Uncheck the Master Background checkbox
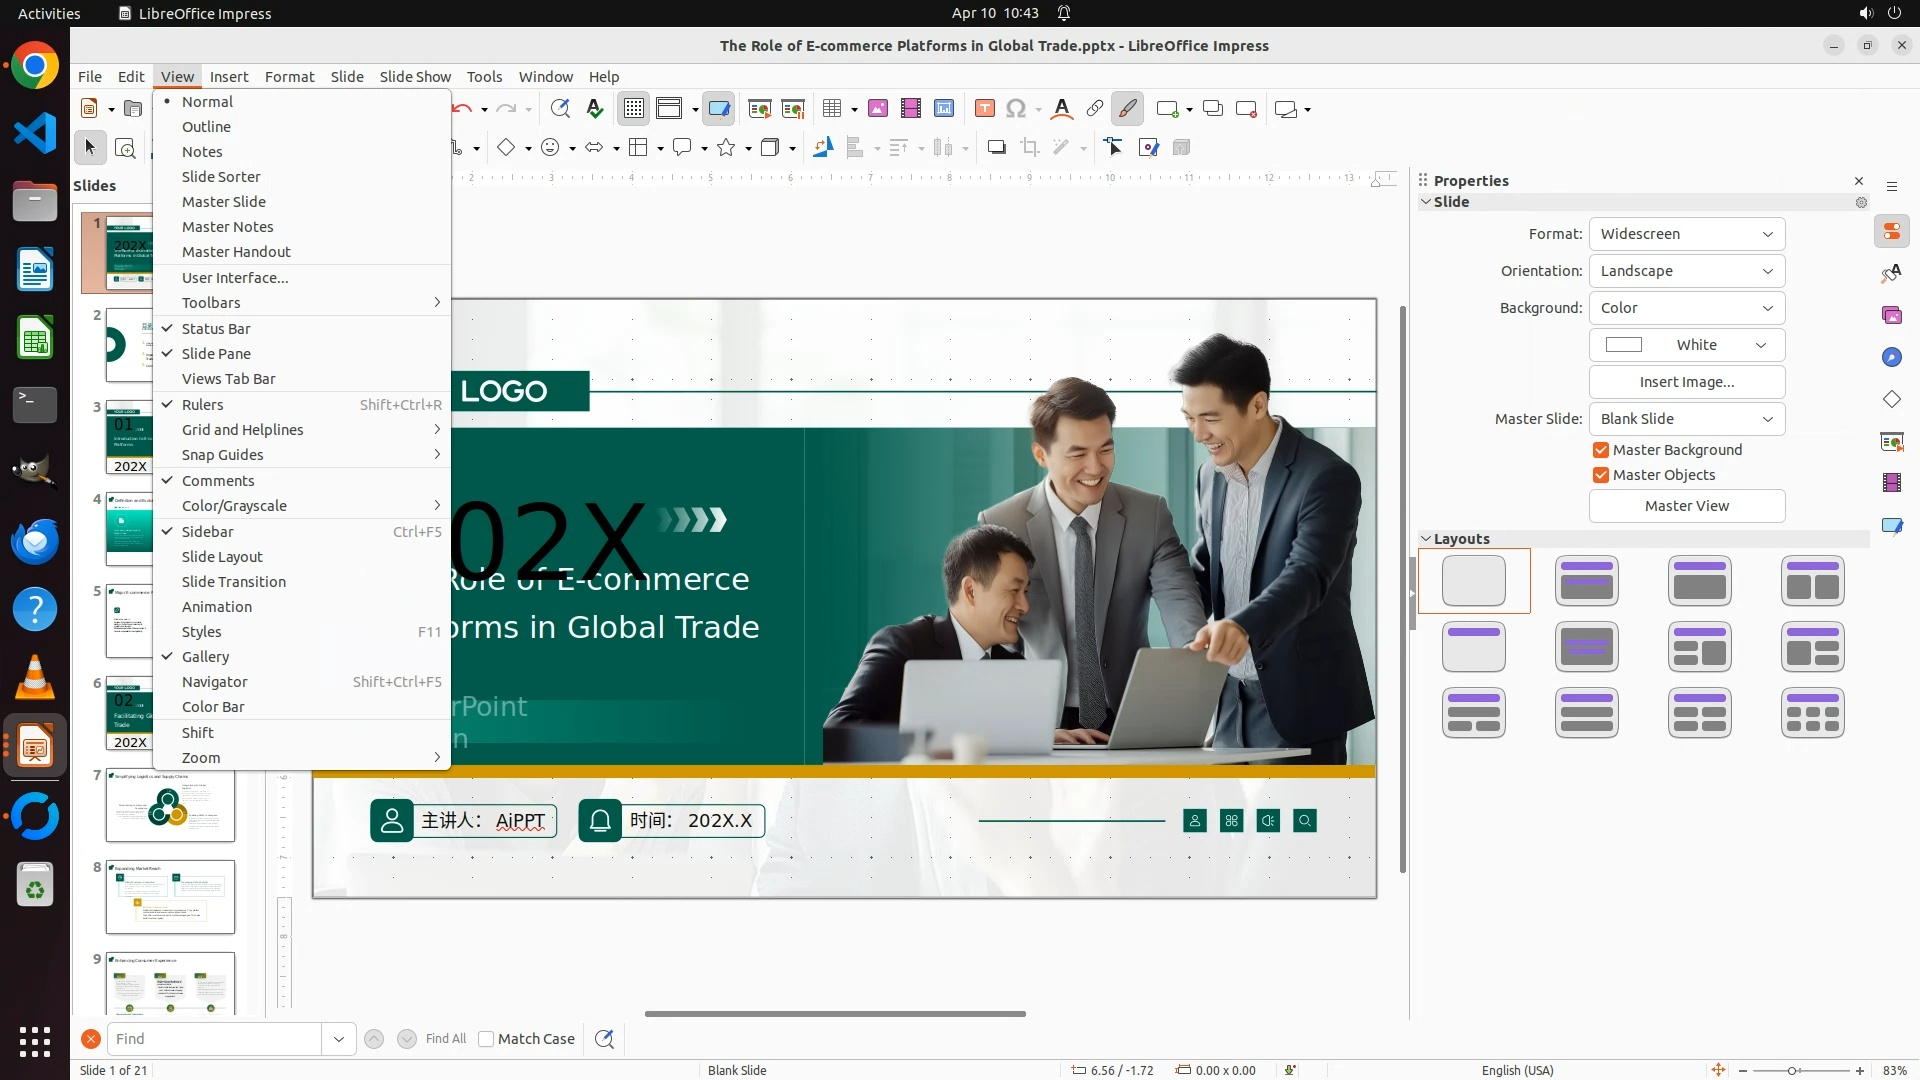Viewport: 1920px width, 1080px height. (1601, 450)
